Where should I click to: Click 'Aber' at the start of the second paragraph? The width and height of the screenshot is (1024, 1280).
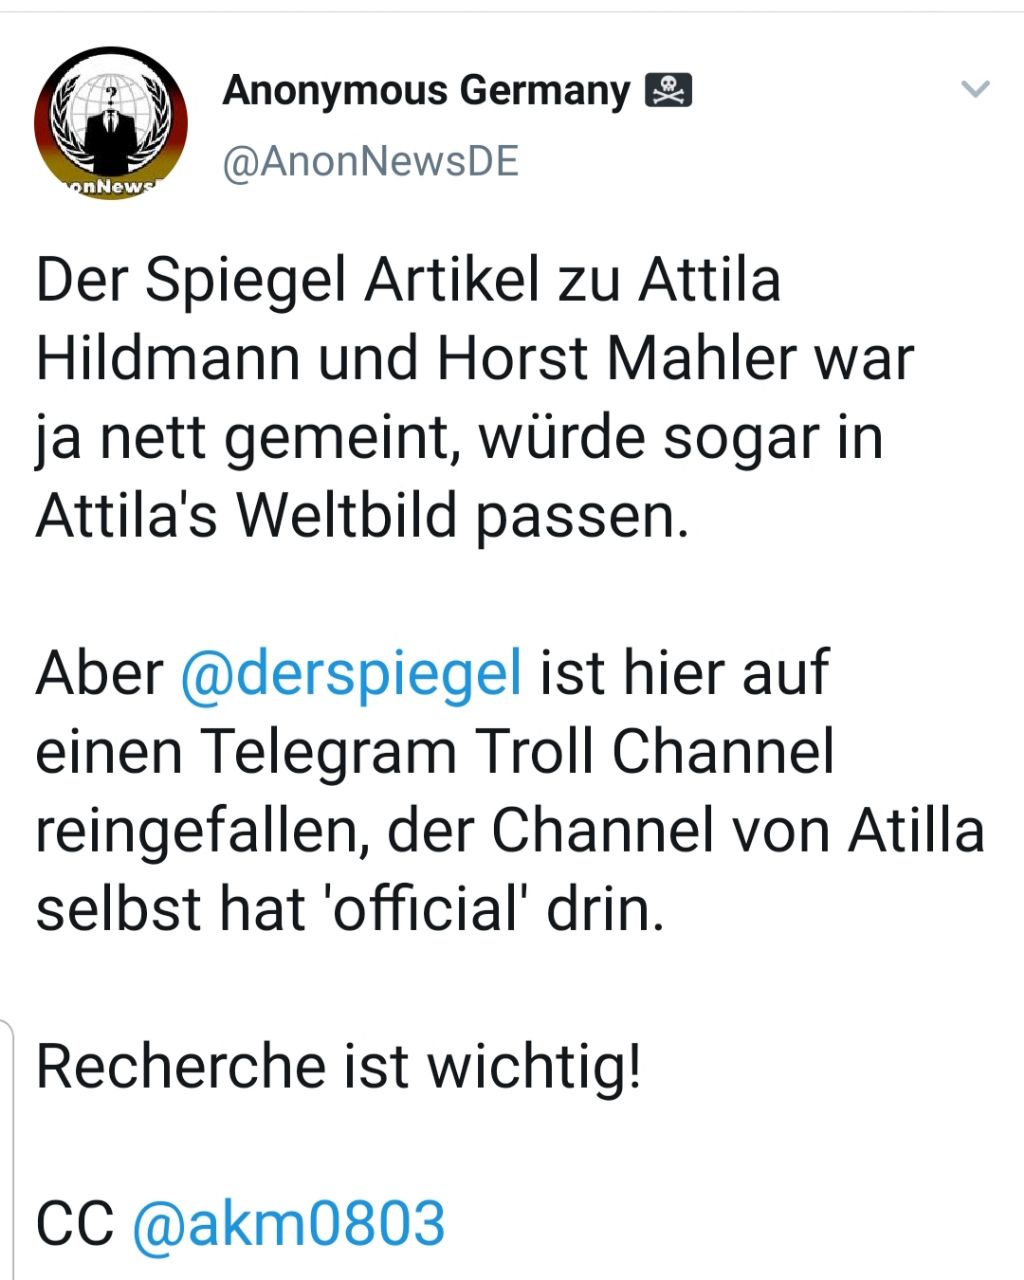(98, 673)
